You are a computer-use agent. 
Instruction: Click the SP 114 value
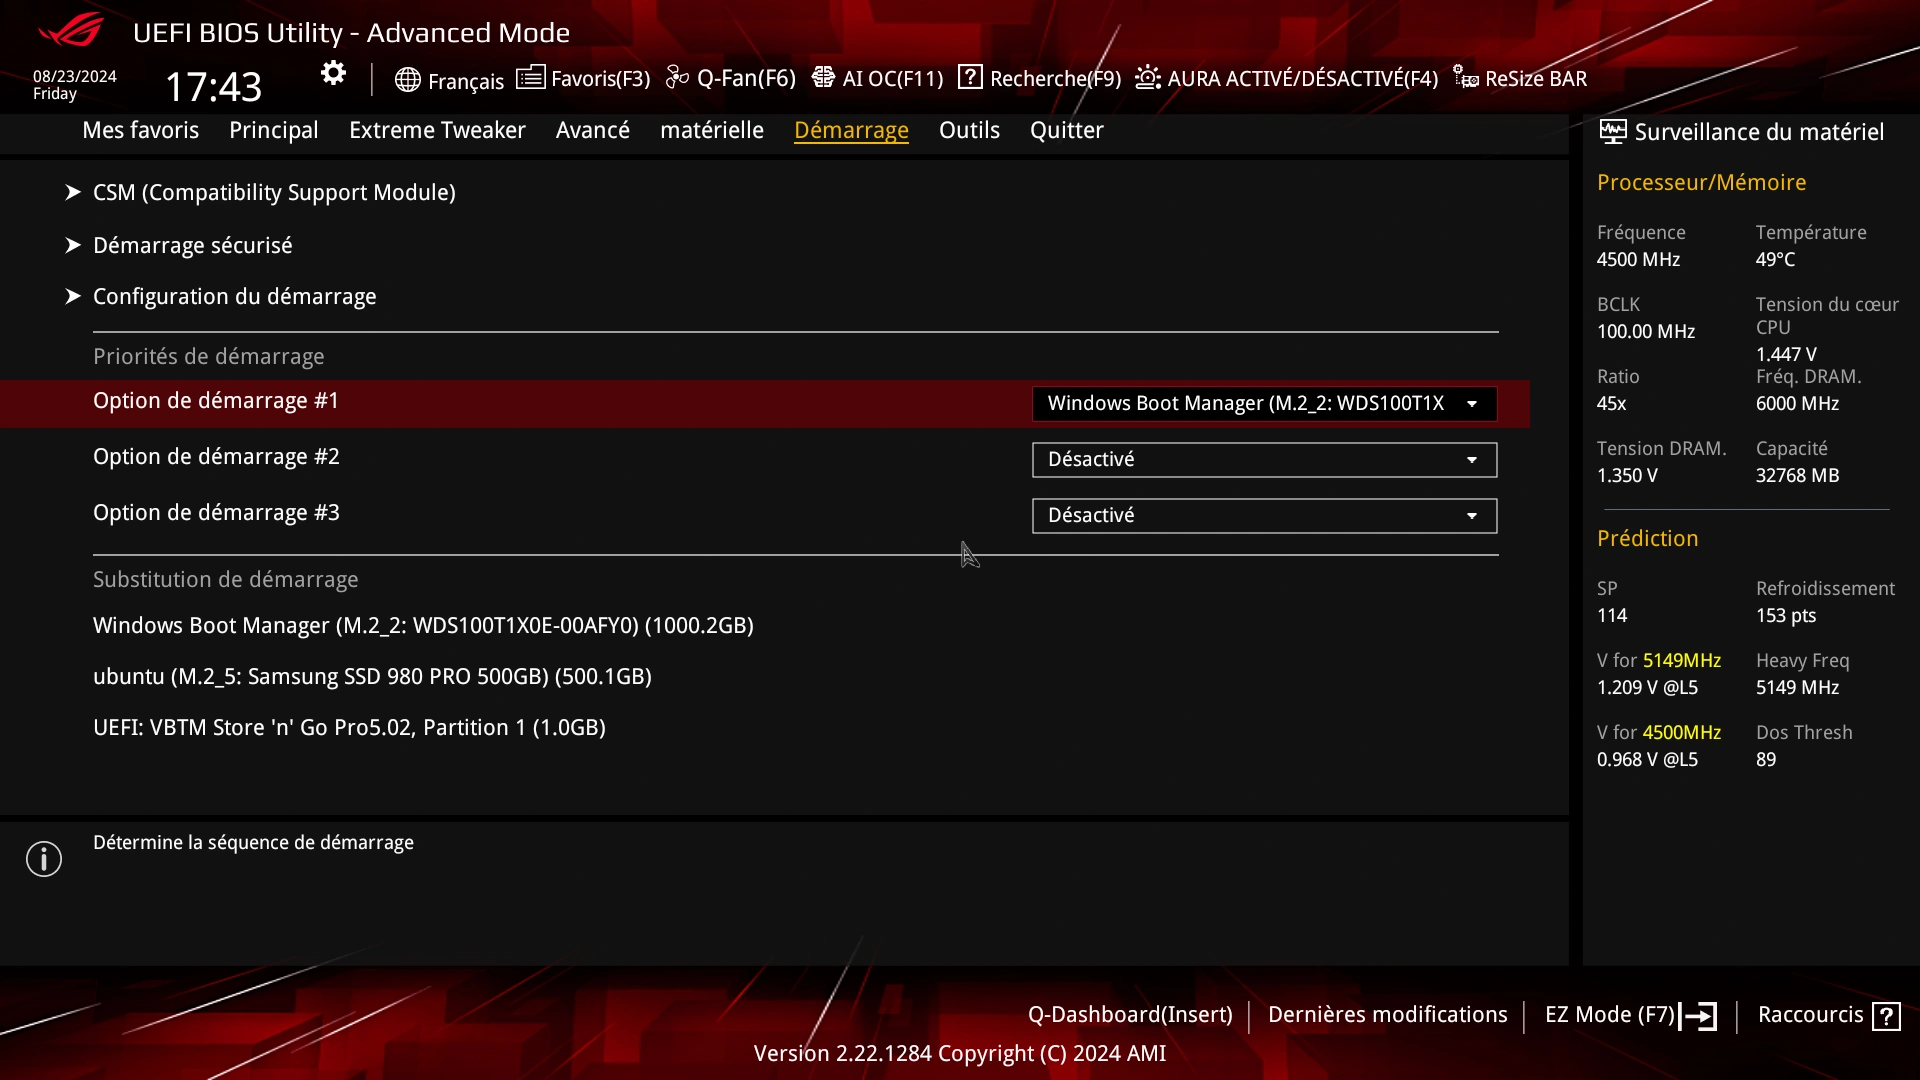(x=1612, y=616)
